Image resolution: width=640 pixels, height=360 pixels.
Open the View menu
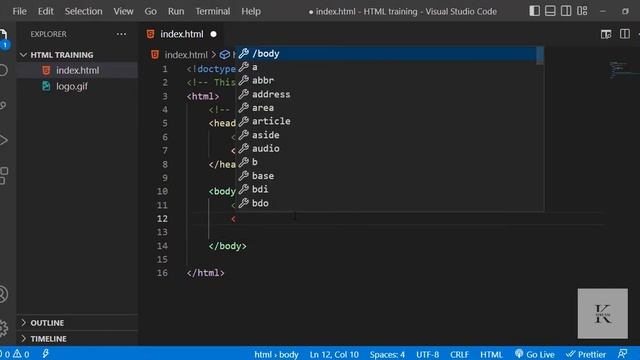(123, 11)
